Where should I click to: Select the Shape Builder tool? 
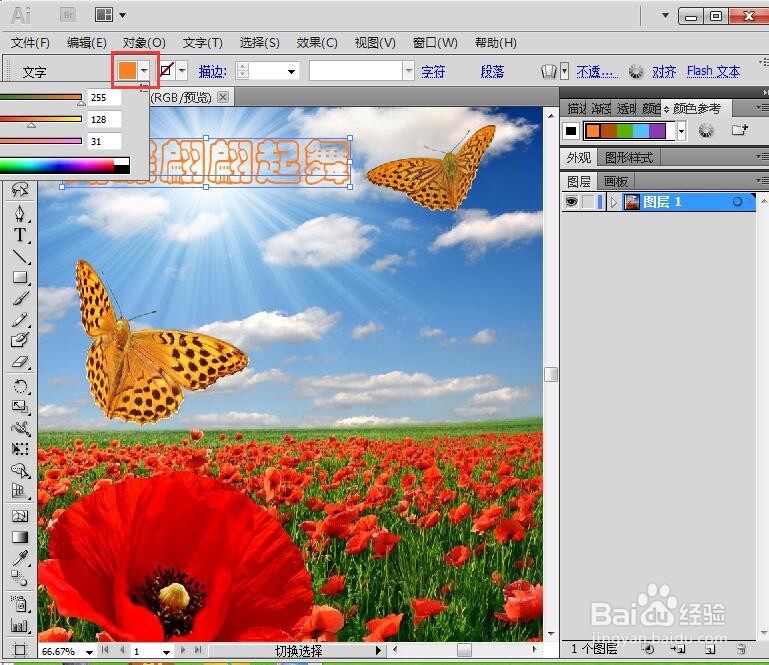click(x=20, y=470)
